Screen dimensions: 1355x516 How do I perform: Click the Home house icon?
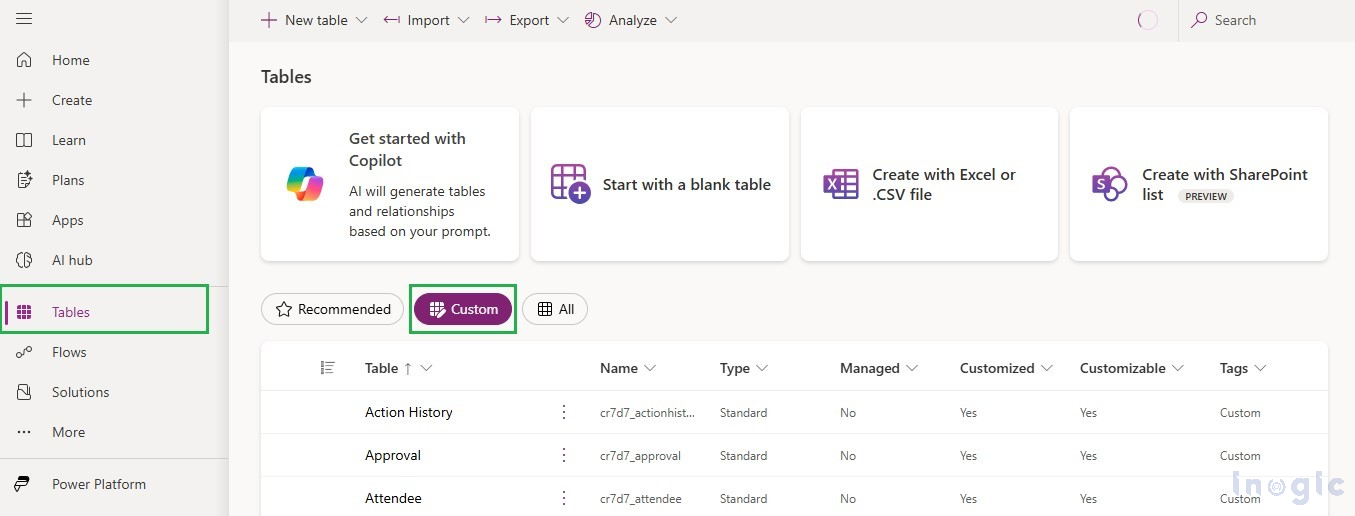click(25, 60)
